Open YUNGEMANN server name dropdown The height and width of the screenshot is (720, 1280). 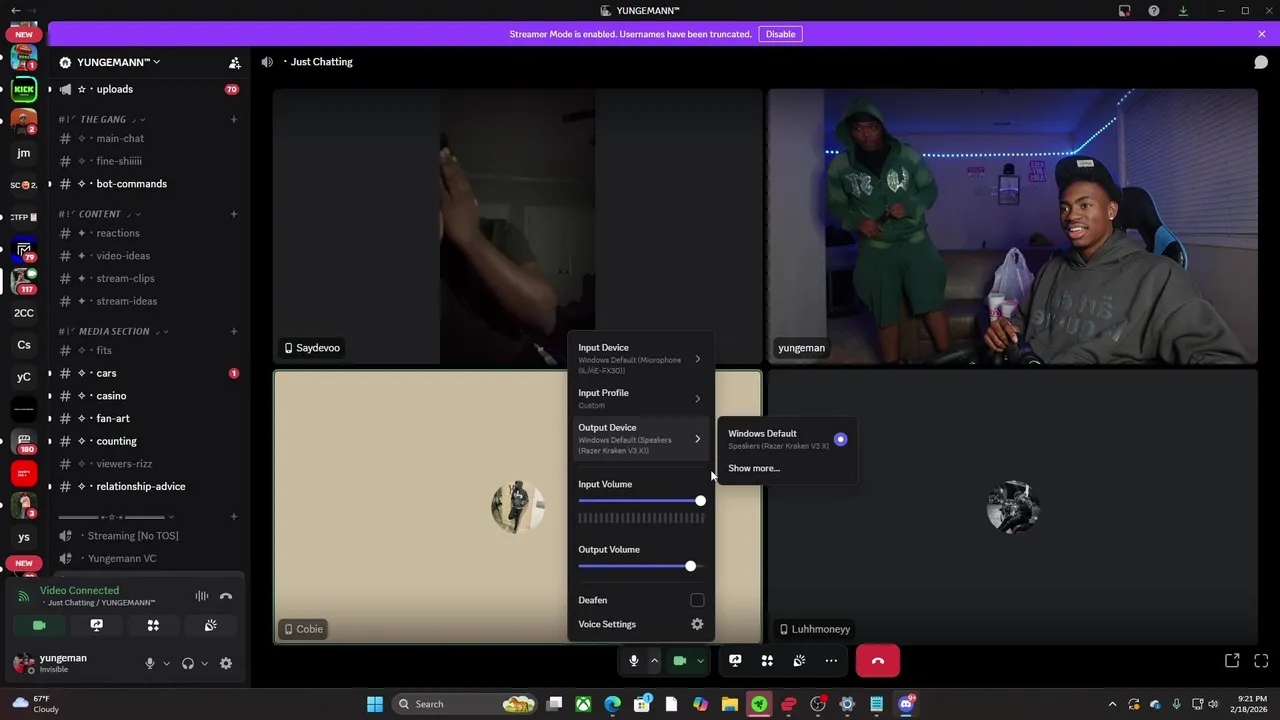(x=118, y=62)
